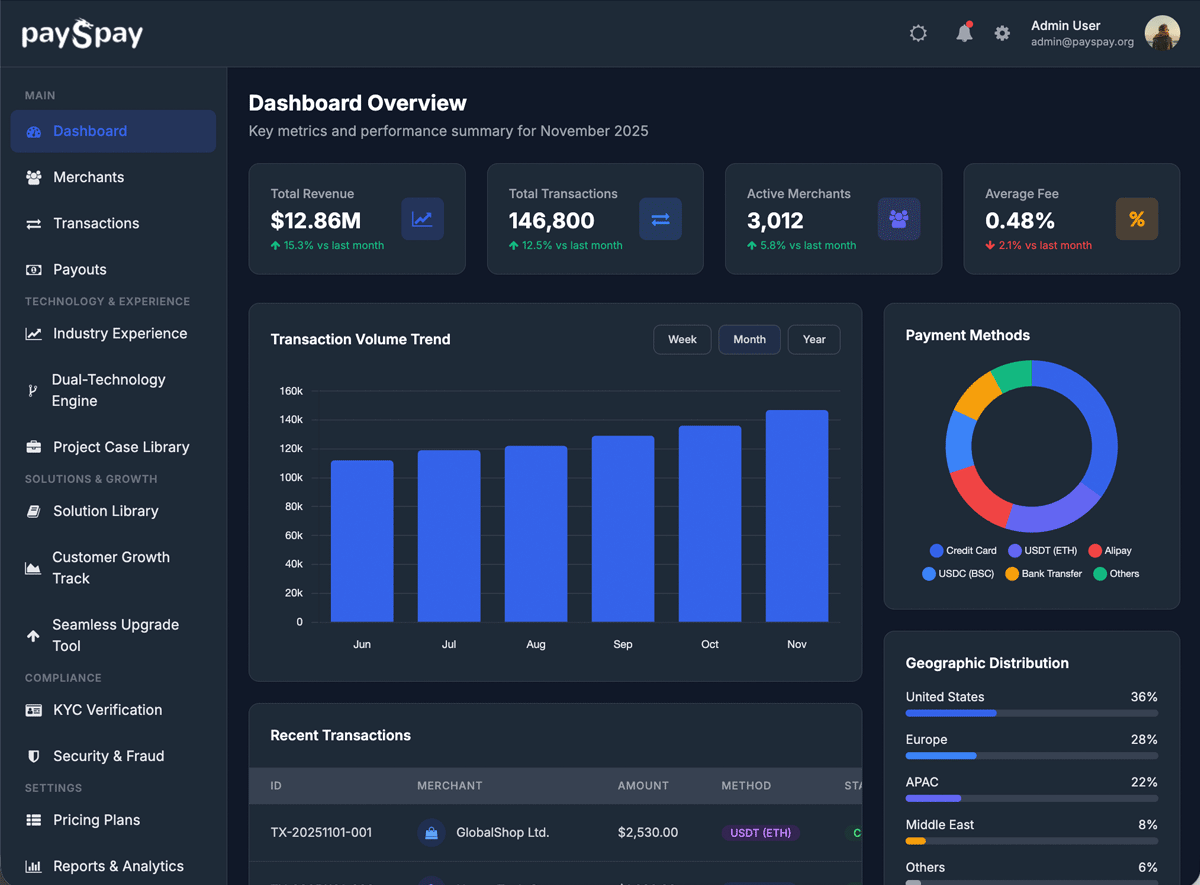Image resolution: width=1200 pixels, height=885 pixels.
Task: Open settings via the gear icon
Action: click(1002, 33)
